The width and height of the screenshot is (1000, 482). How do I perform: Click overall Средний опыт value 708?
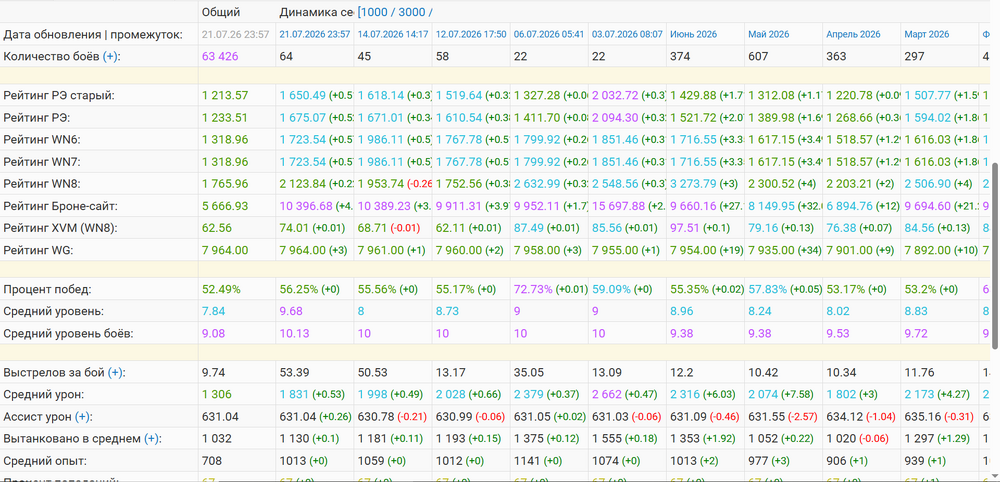coord(211,461)
